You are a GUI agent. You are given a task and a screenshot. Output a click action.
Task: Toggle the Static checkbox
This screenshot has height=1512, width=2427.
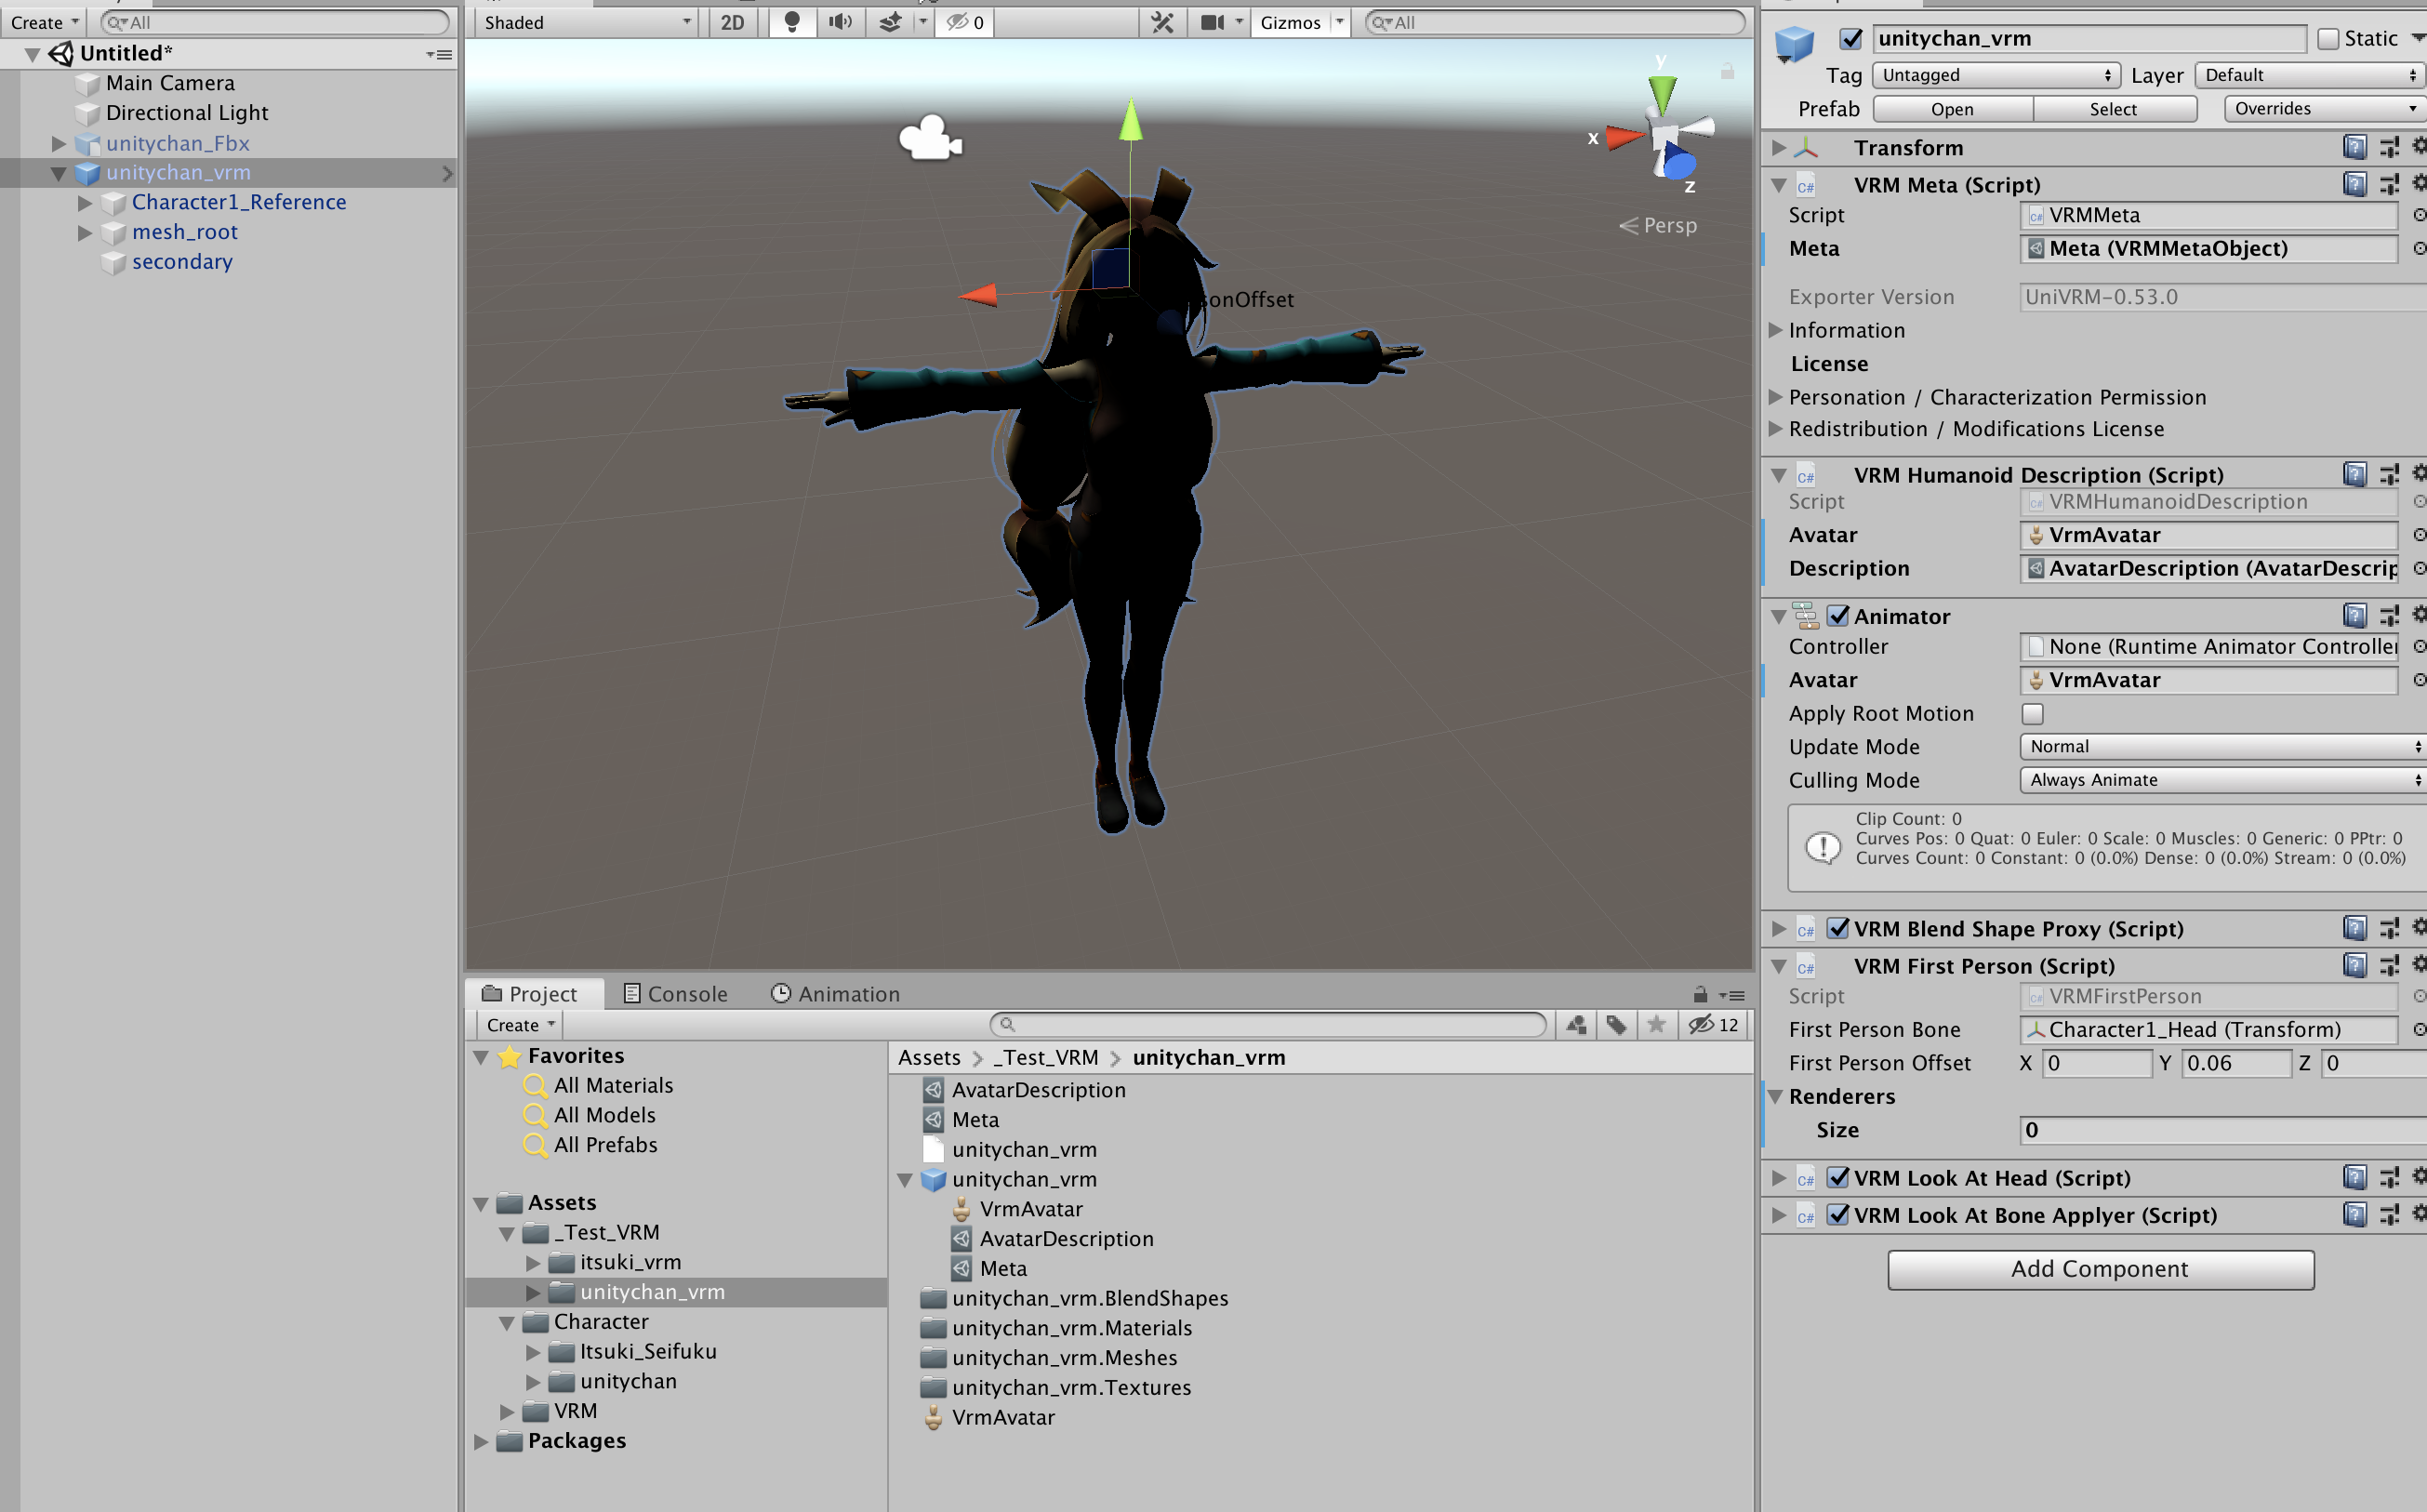point(2328,38)
